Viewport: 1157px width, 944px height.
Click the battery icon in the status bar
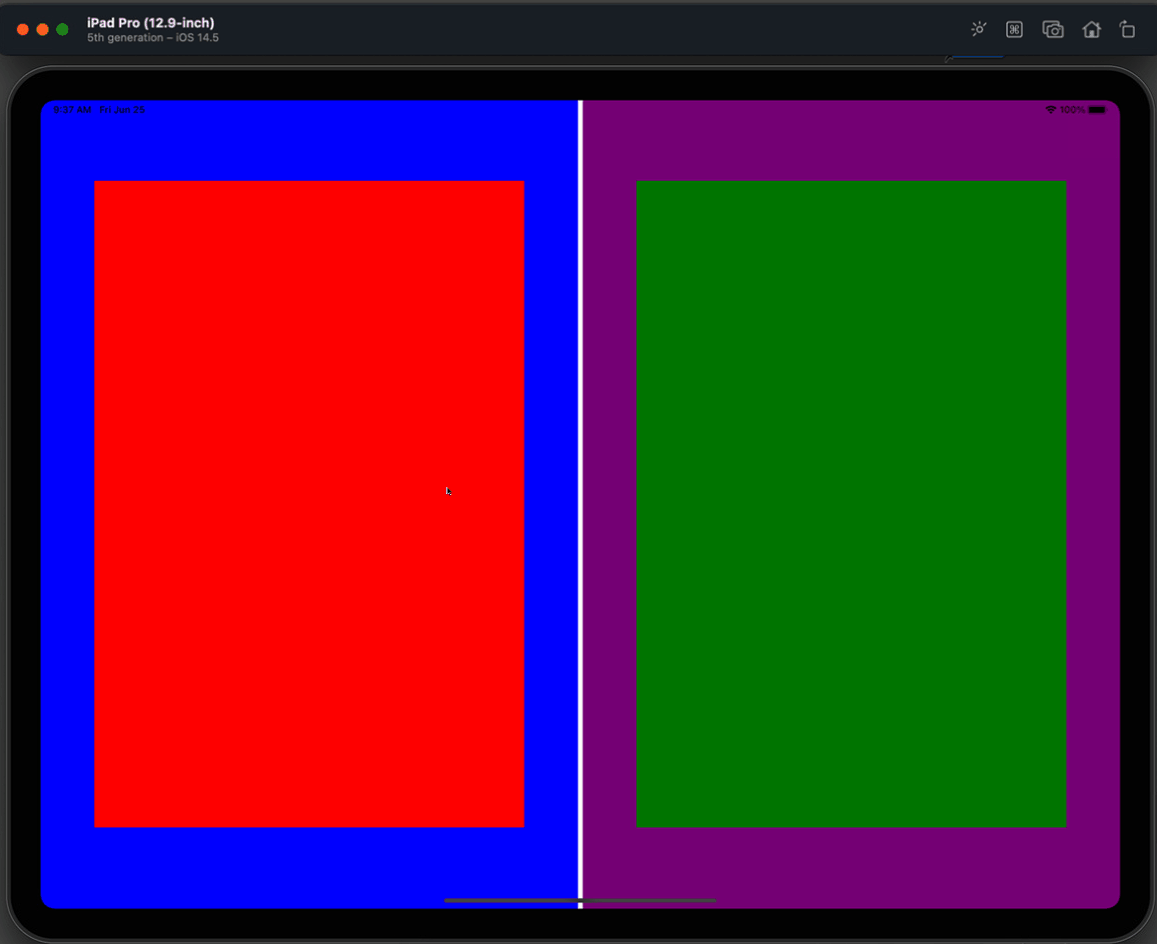point(1096,109)
